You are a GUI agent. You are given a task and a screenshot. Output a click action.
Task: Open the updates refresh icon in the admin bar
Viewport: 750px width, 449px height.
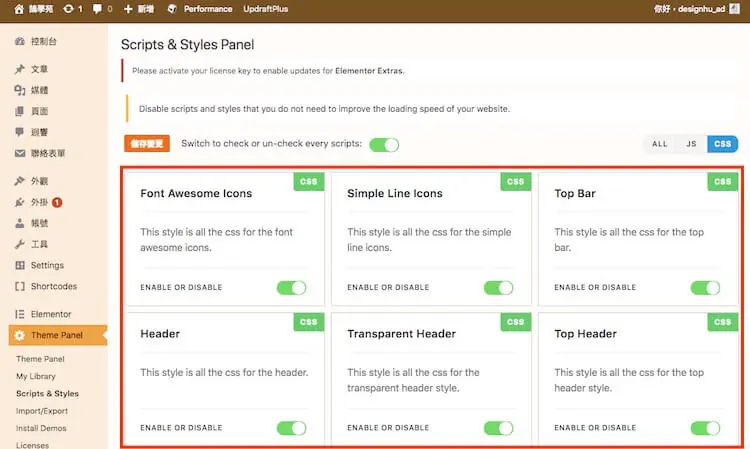[68, 9]
